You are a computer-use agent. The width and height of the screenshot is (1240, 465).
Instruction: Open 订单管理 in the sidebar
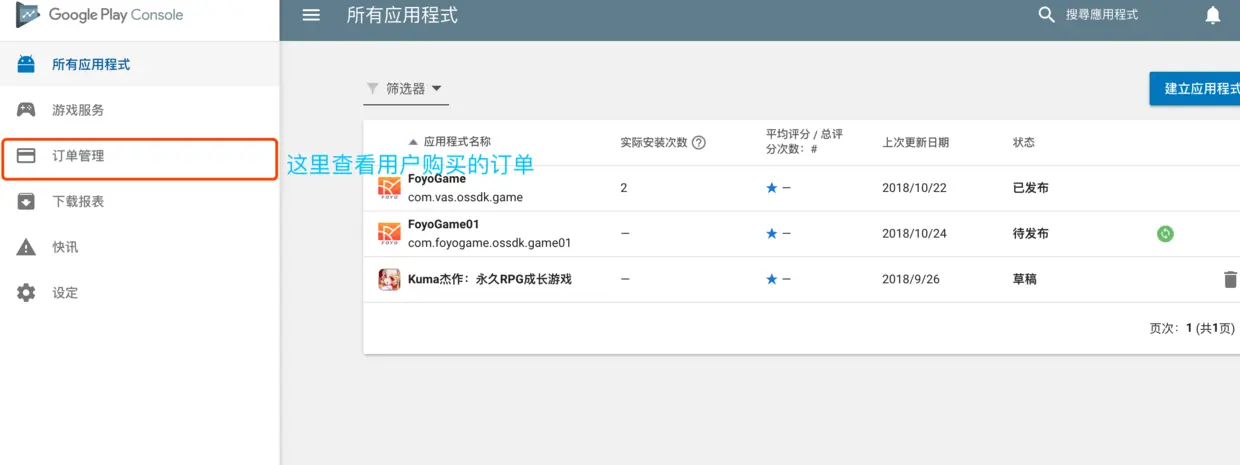pos(140,156)
